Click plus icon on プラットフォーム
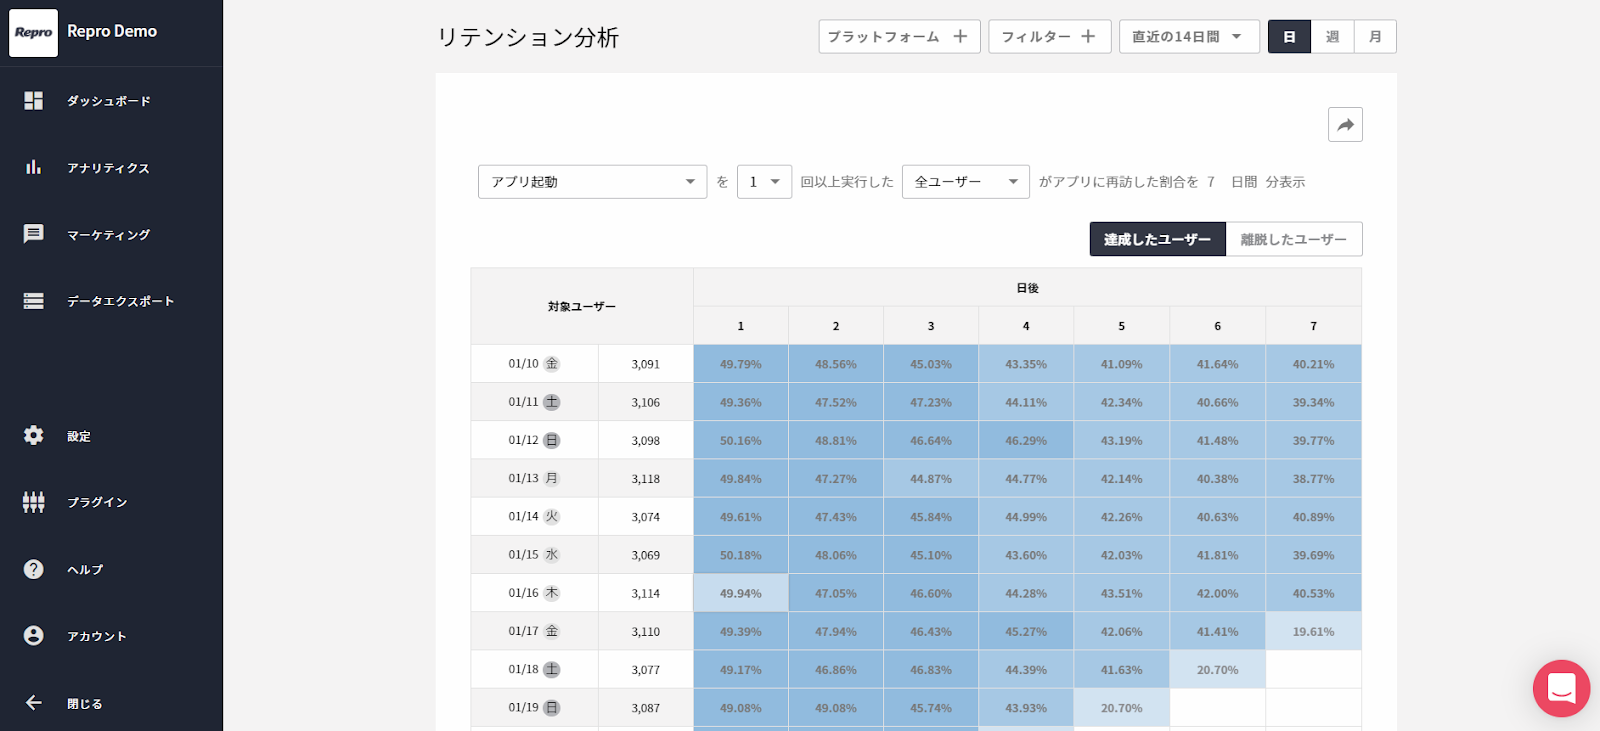The height and width of the screenshot is (731, 1600). coord(960,37)
